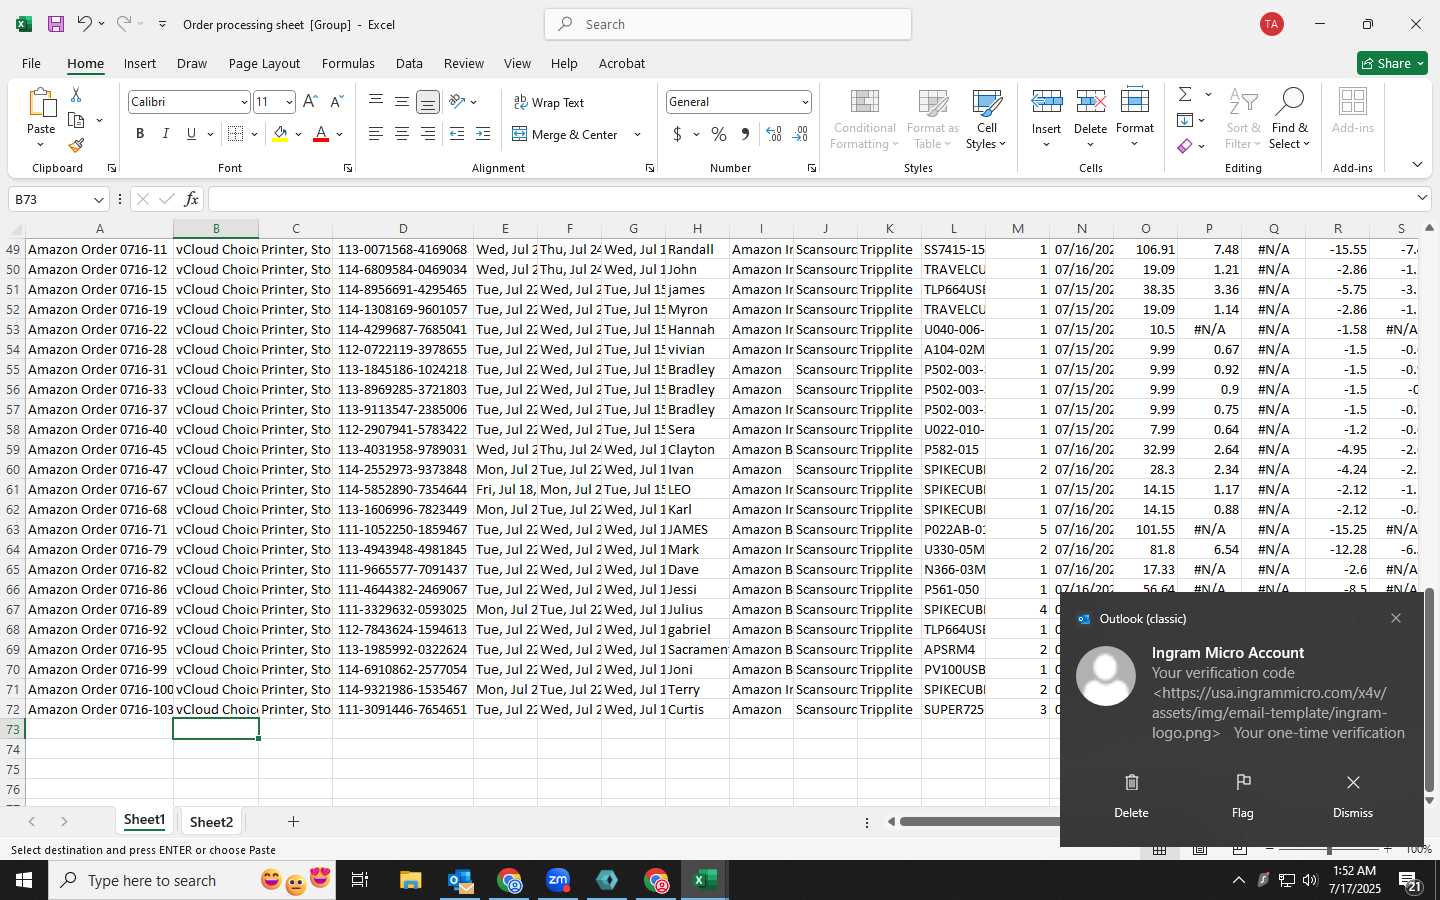Decrease font size with small A icon
Viewport: 1440px width, 900px height.
tap(336, 102)
